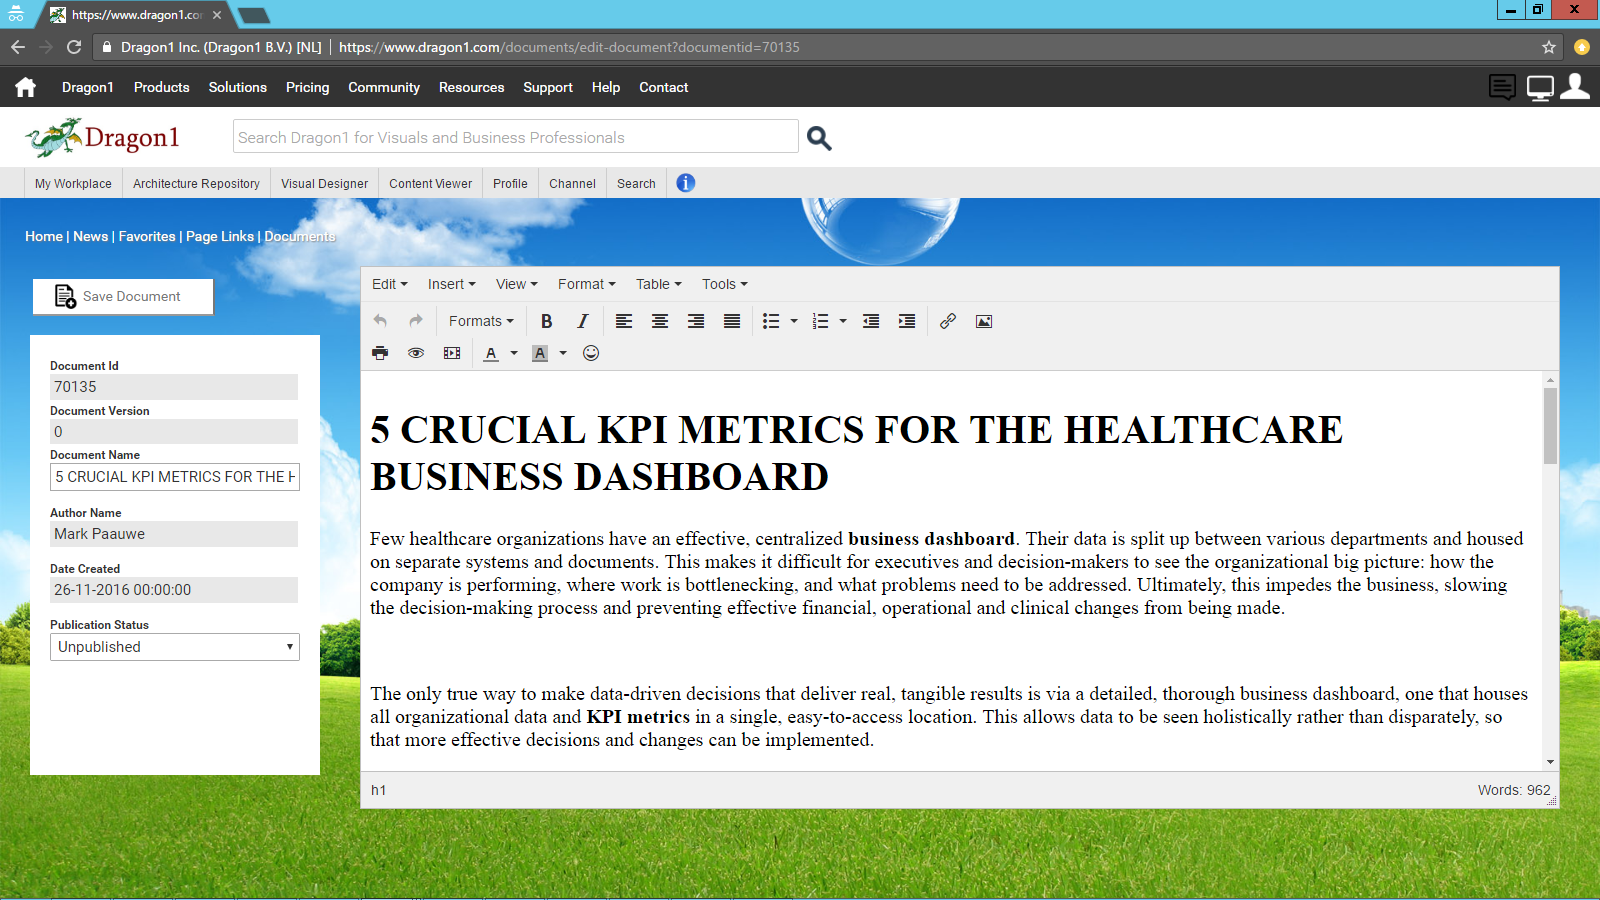Toggle italic formatting
Screen dimensions: 1600x900
[582, 321]
